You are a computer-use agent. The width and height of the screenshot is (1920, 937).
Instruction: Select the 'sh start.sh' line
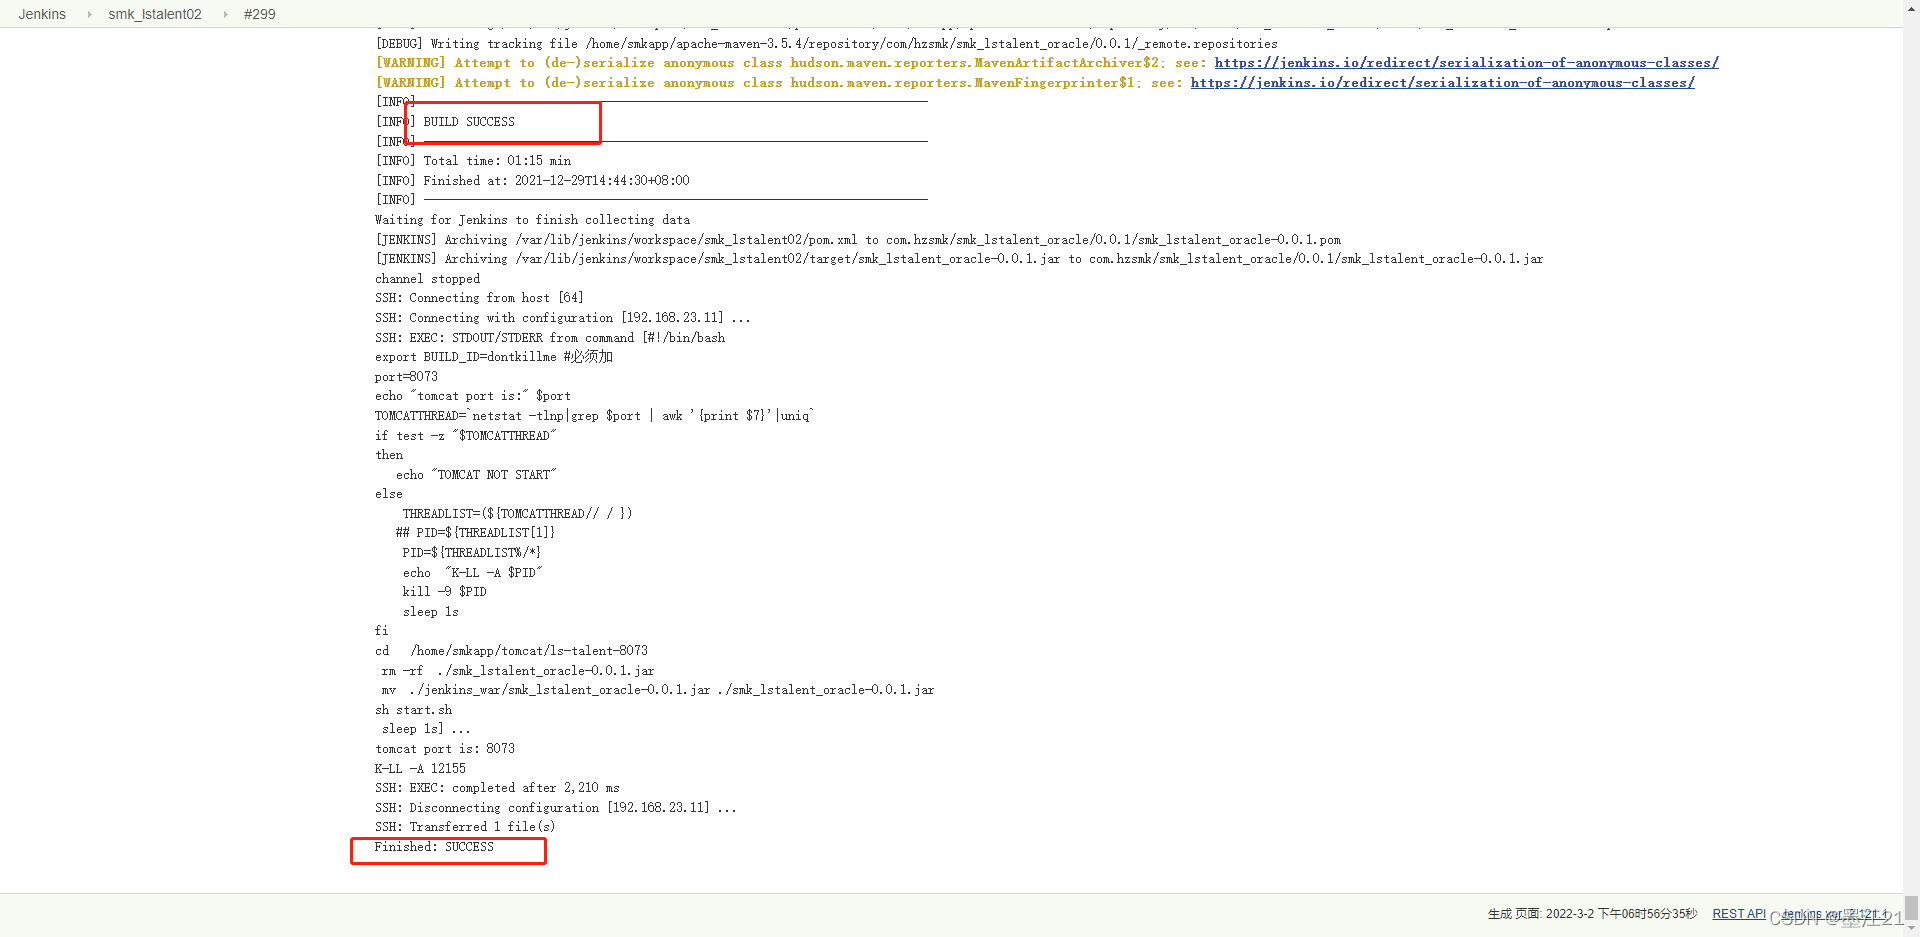pyautogui.click(x=413, y=710)
